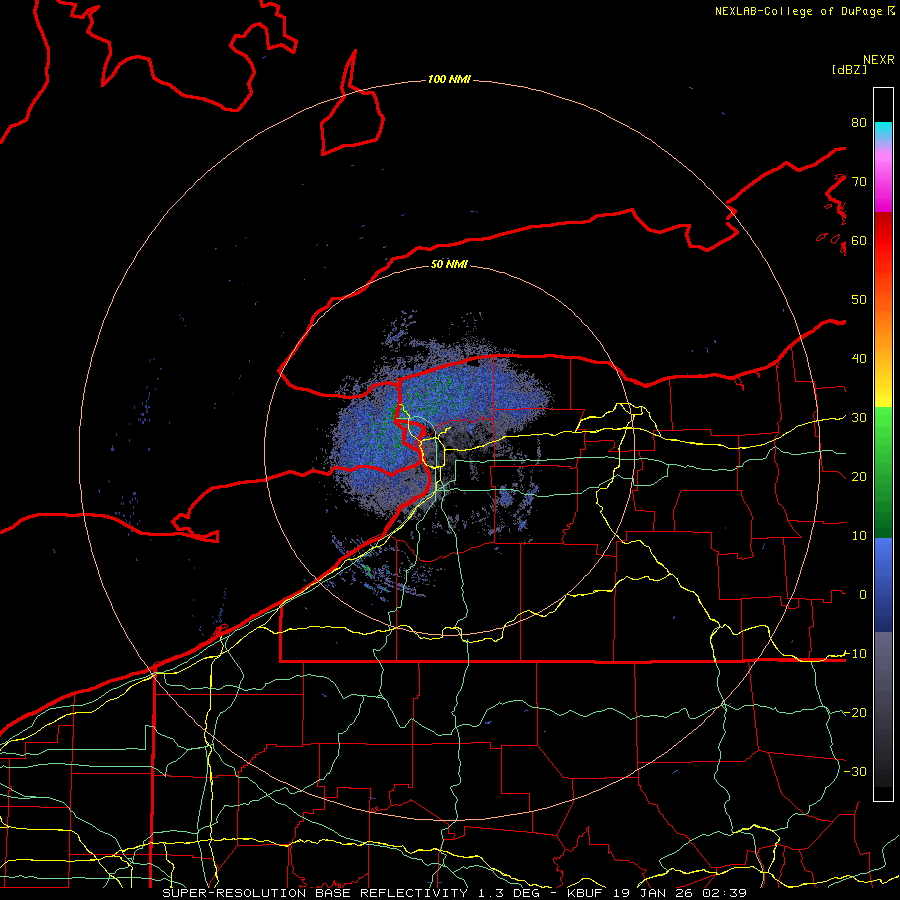Click the 60 value on the dBZ scale
Viewport: 900px width, 900px height.
(859, 240)
